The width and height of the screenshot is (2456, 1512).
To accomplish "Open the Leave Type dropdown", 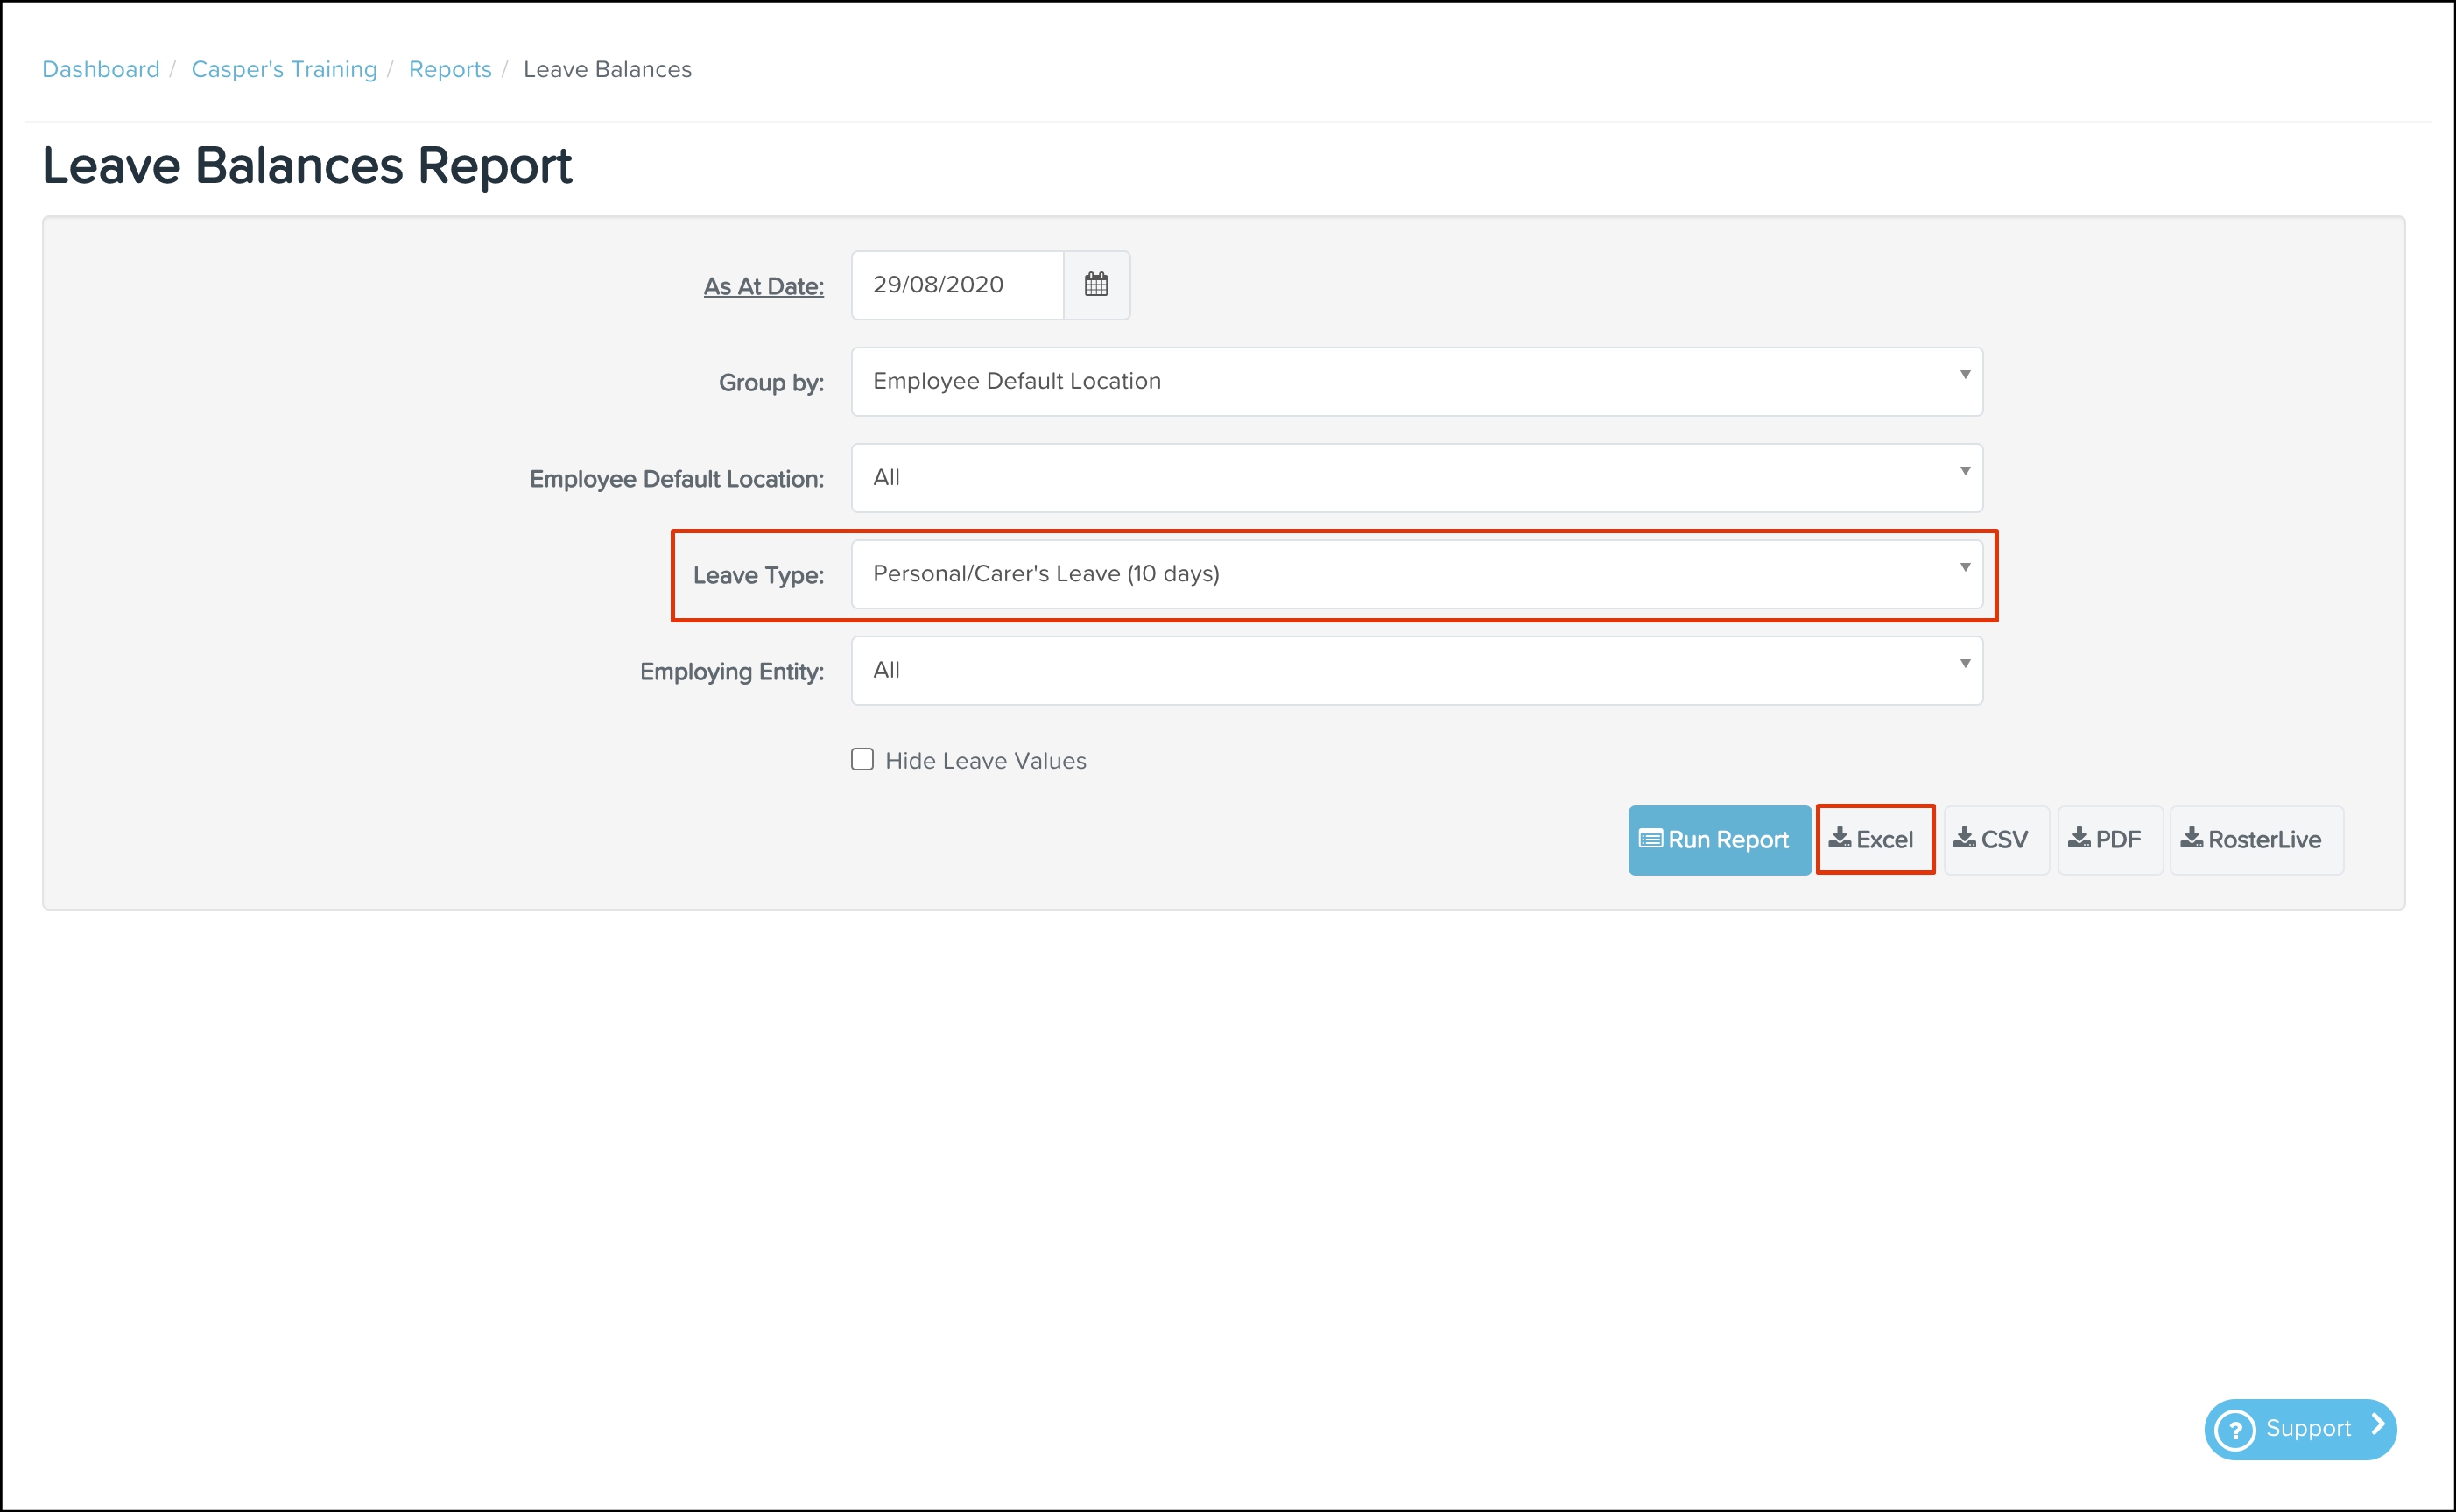I will (x=1415, y=574).
